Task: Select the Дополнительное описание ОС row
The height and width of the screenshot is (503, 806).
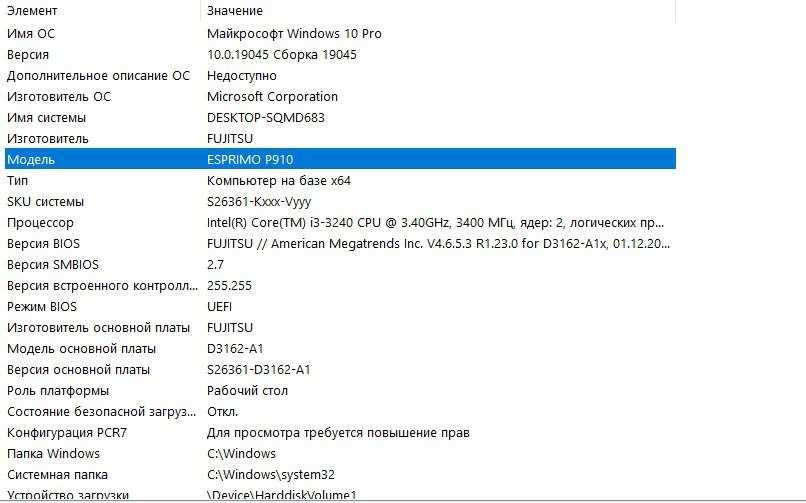Action: tap(340, 76)
